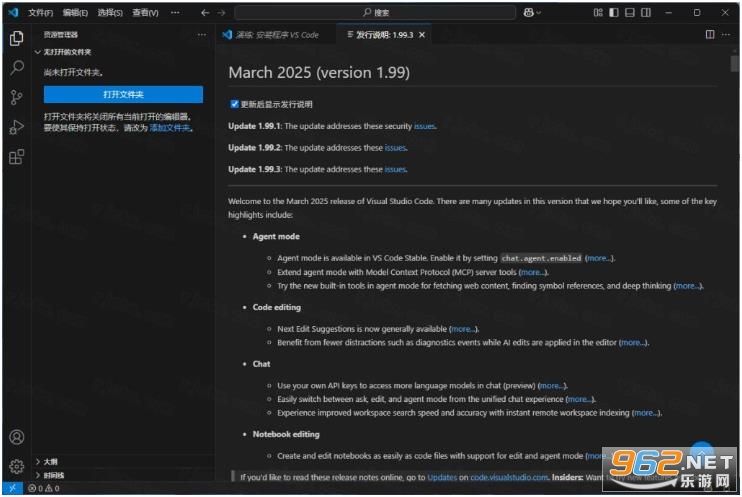Click the 资源管理器 panel title

coord(61,35)
